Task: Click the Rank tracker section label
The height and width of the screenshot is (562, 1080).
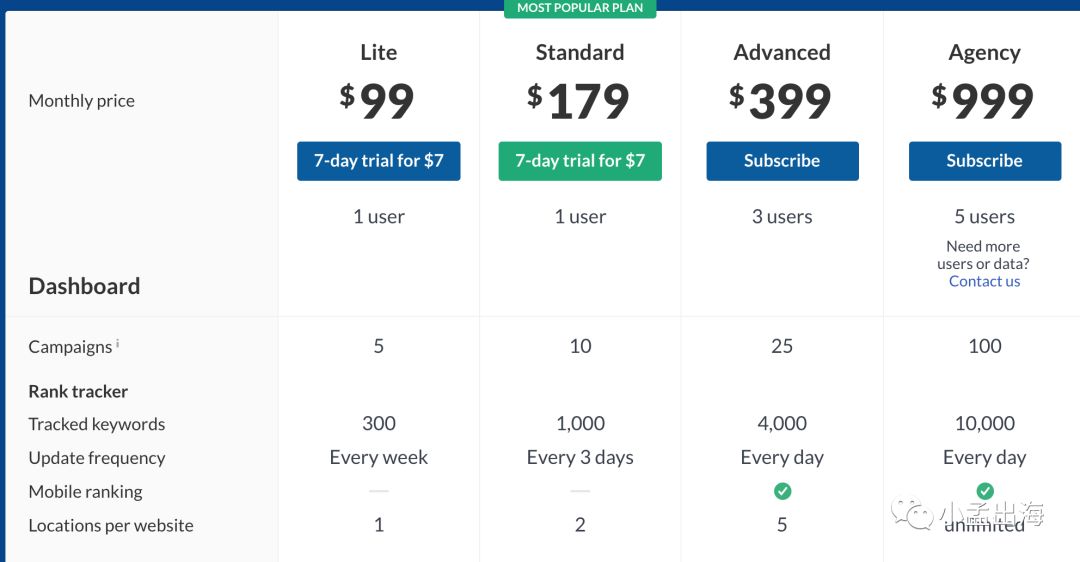Action: (x=78, y=391)
